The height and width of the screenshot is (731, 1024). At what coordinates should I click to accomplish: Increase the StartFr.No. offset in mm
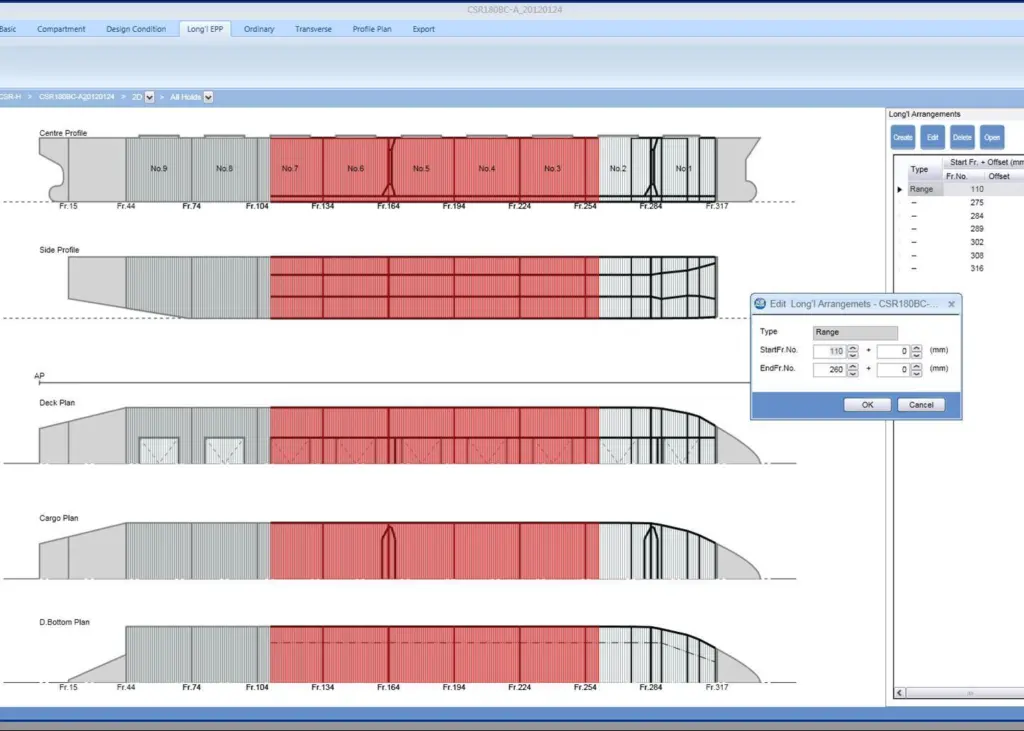[917, 348]
